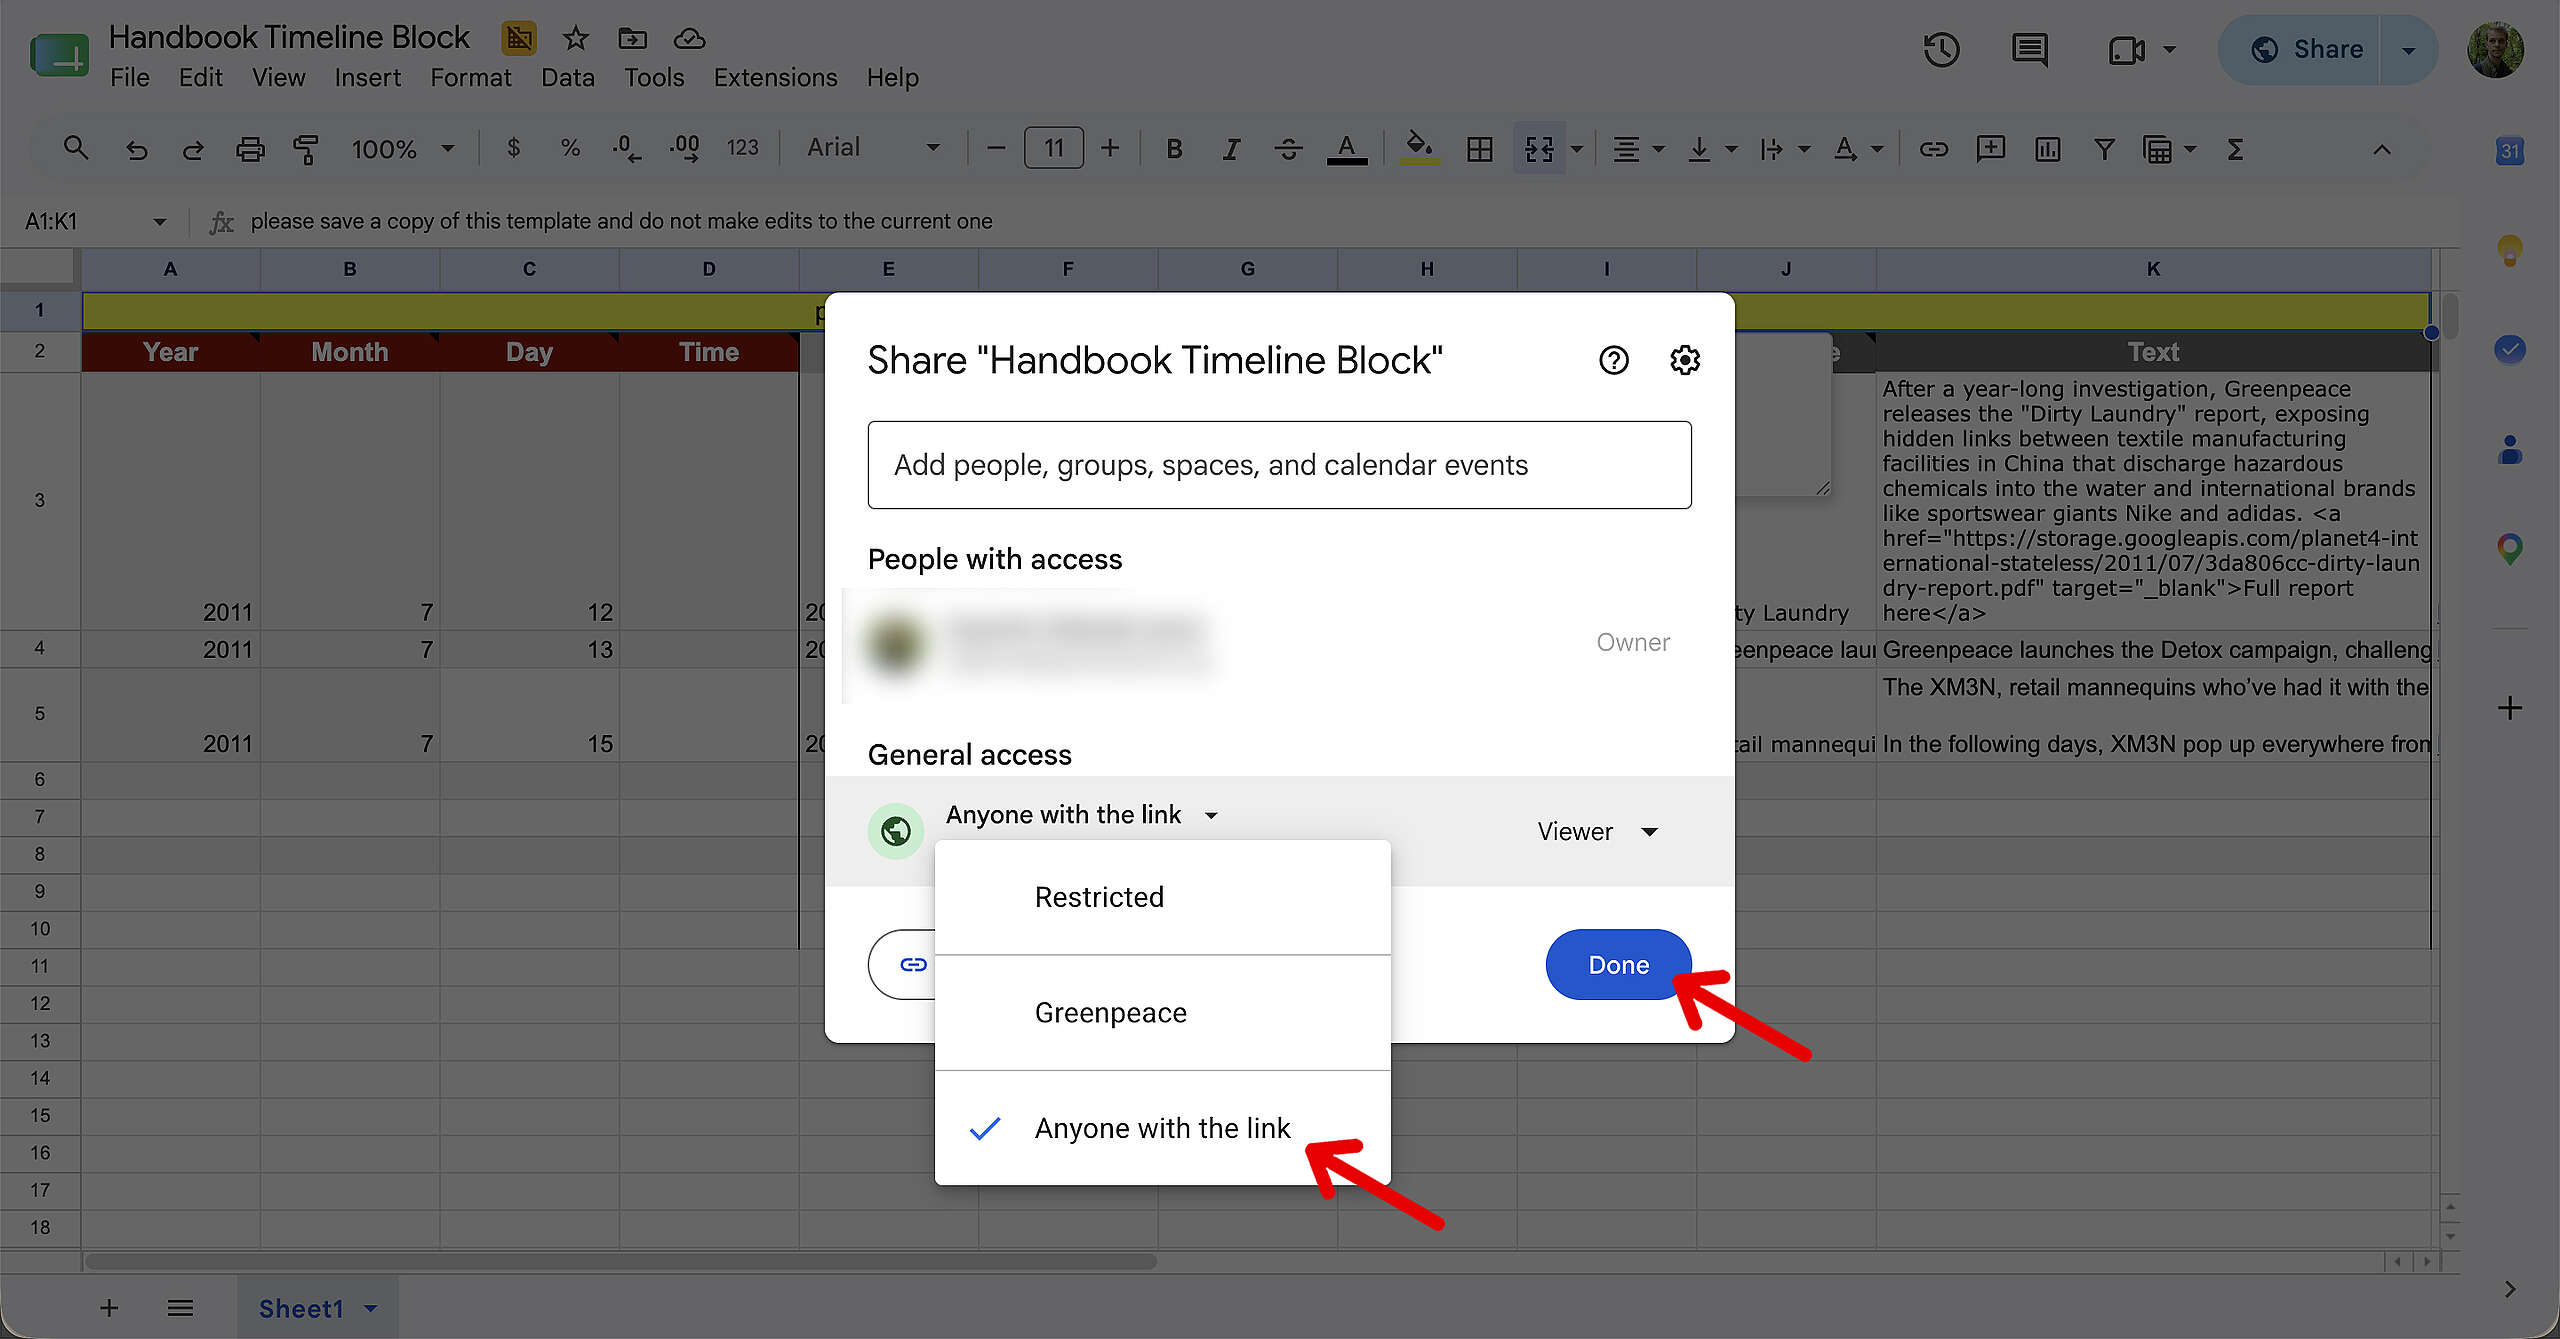Open the Insert menu
The image size is (2560, 1339).
click(367, 78)
